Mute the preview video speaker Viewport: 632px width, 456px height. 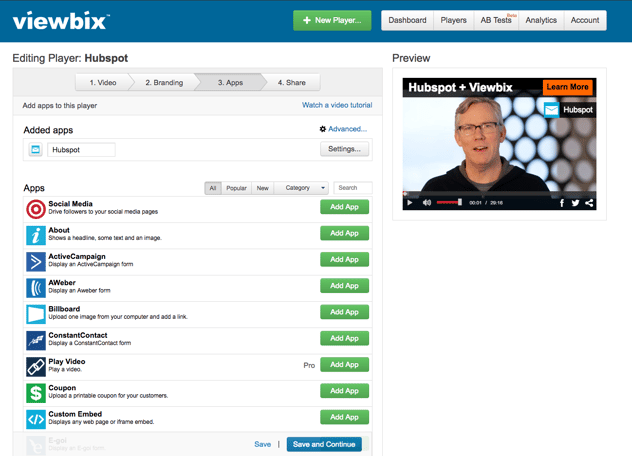tap(427, 203)
